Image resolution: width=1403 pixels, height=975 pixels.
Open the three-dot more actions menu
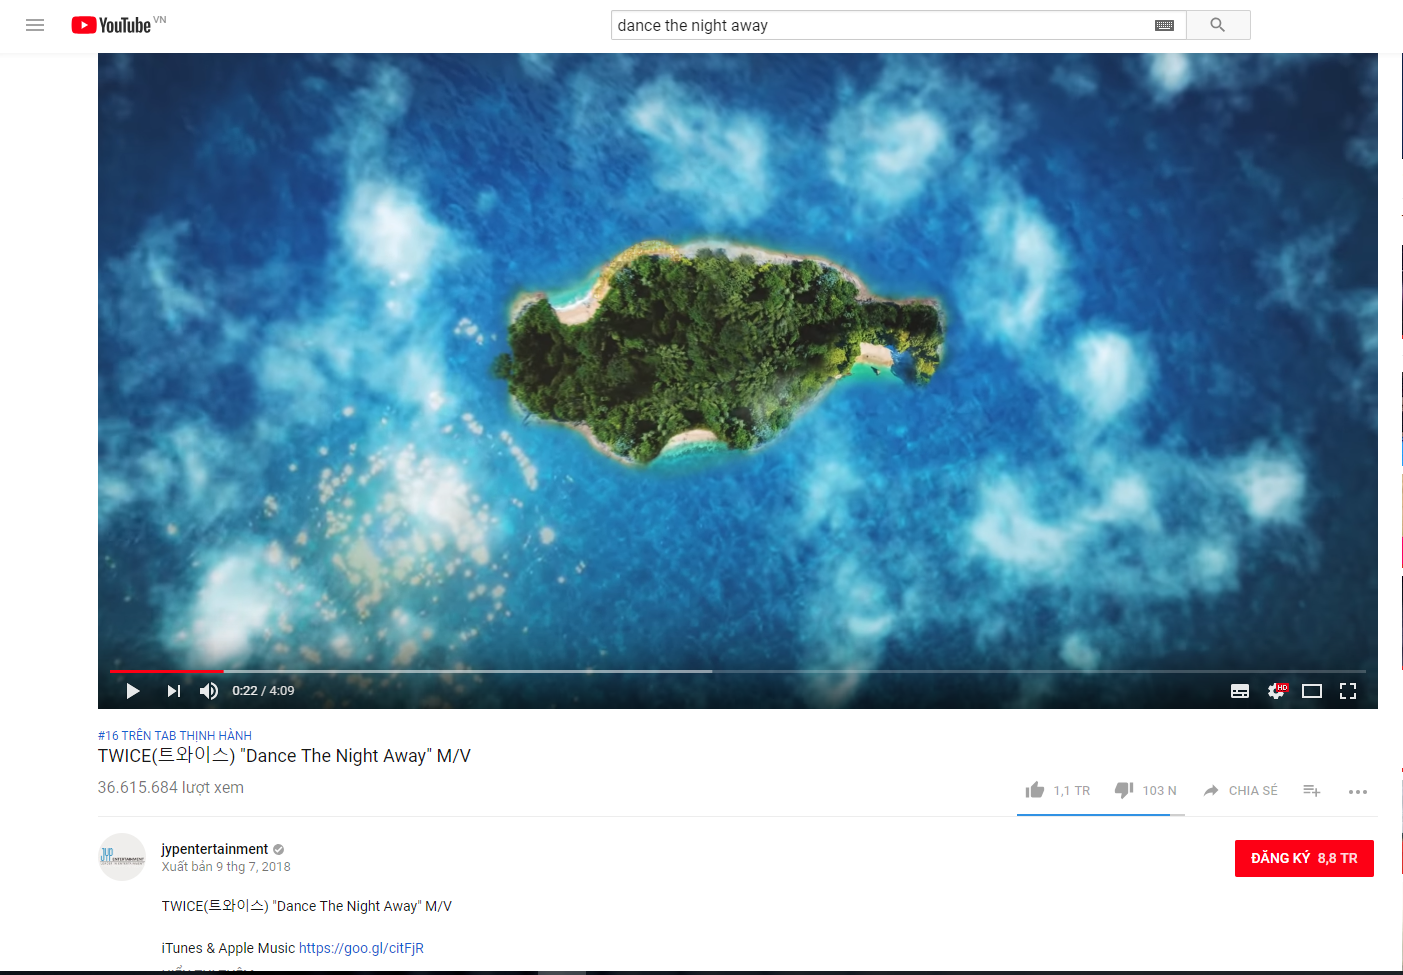click(1357, 791)
